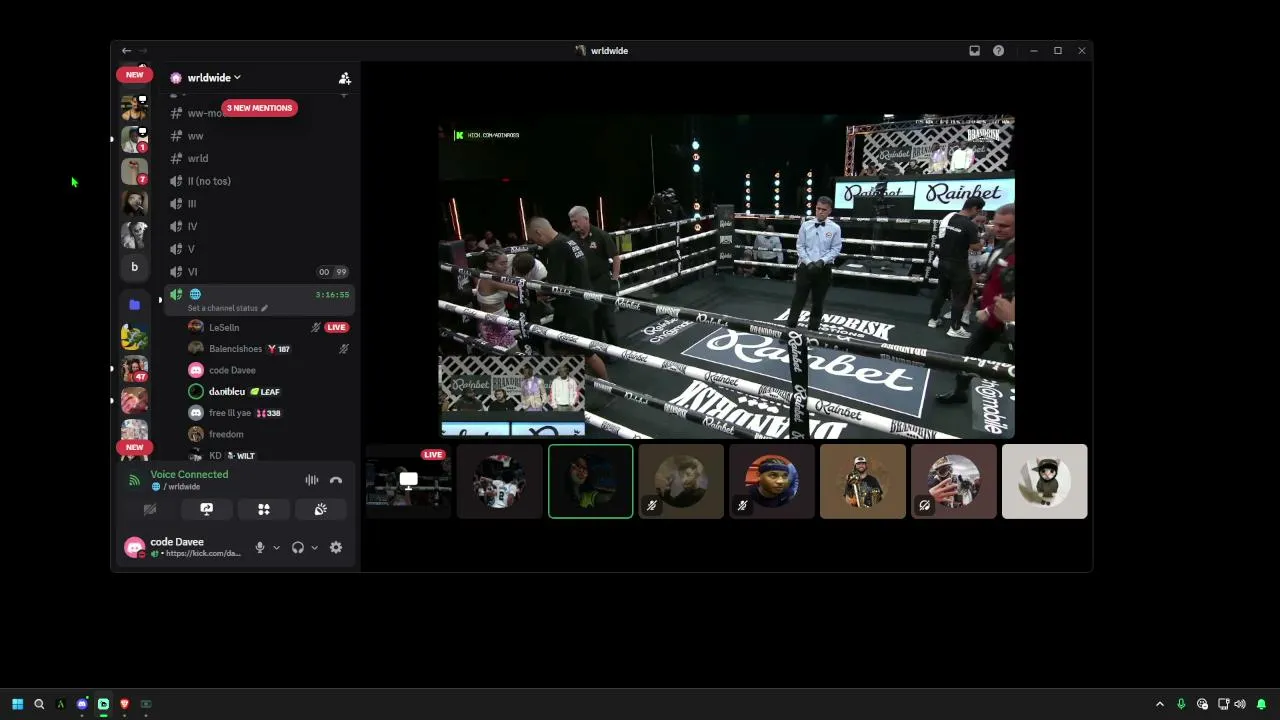Select the green-outlined speaking participant tile
The height and width of the screenshot is (720, 1280).
(x=590, y=482)
